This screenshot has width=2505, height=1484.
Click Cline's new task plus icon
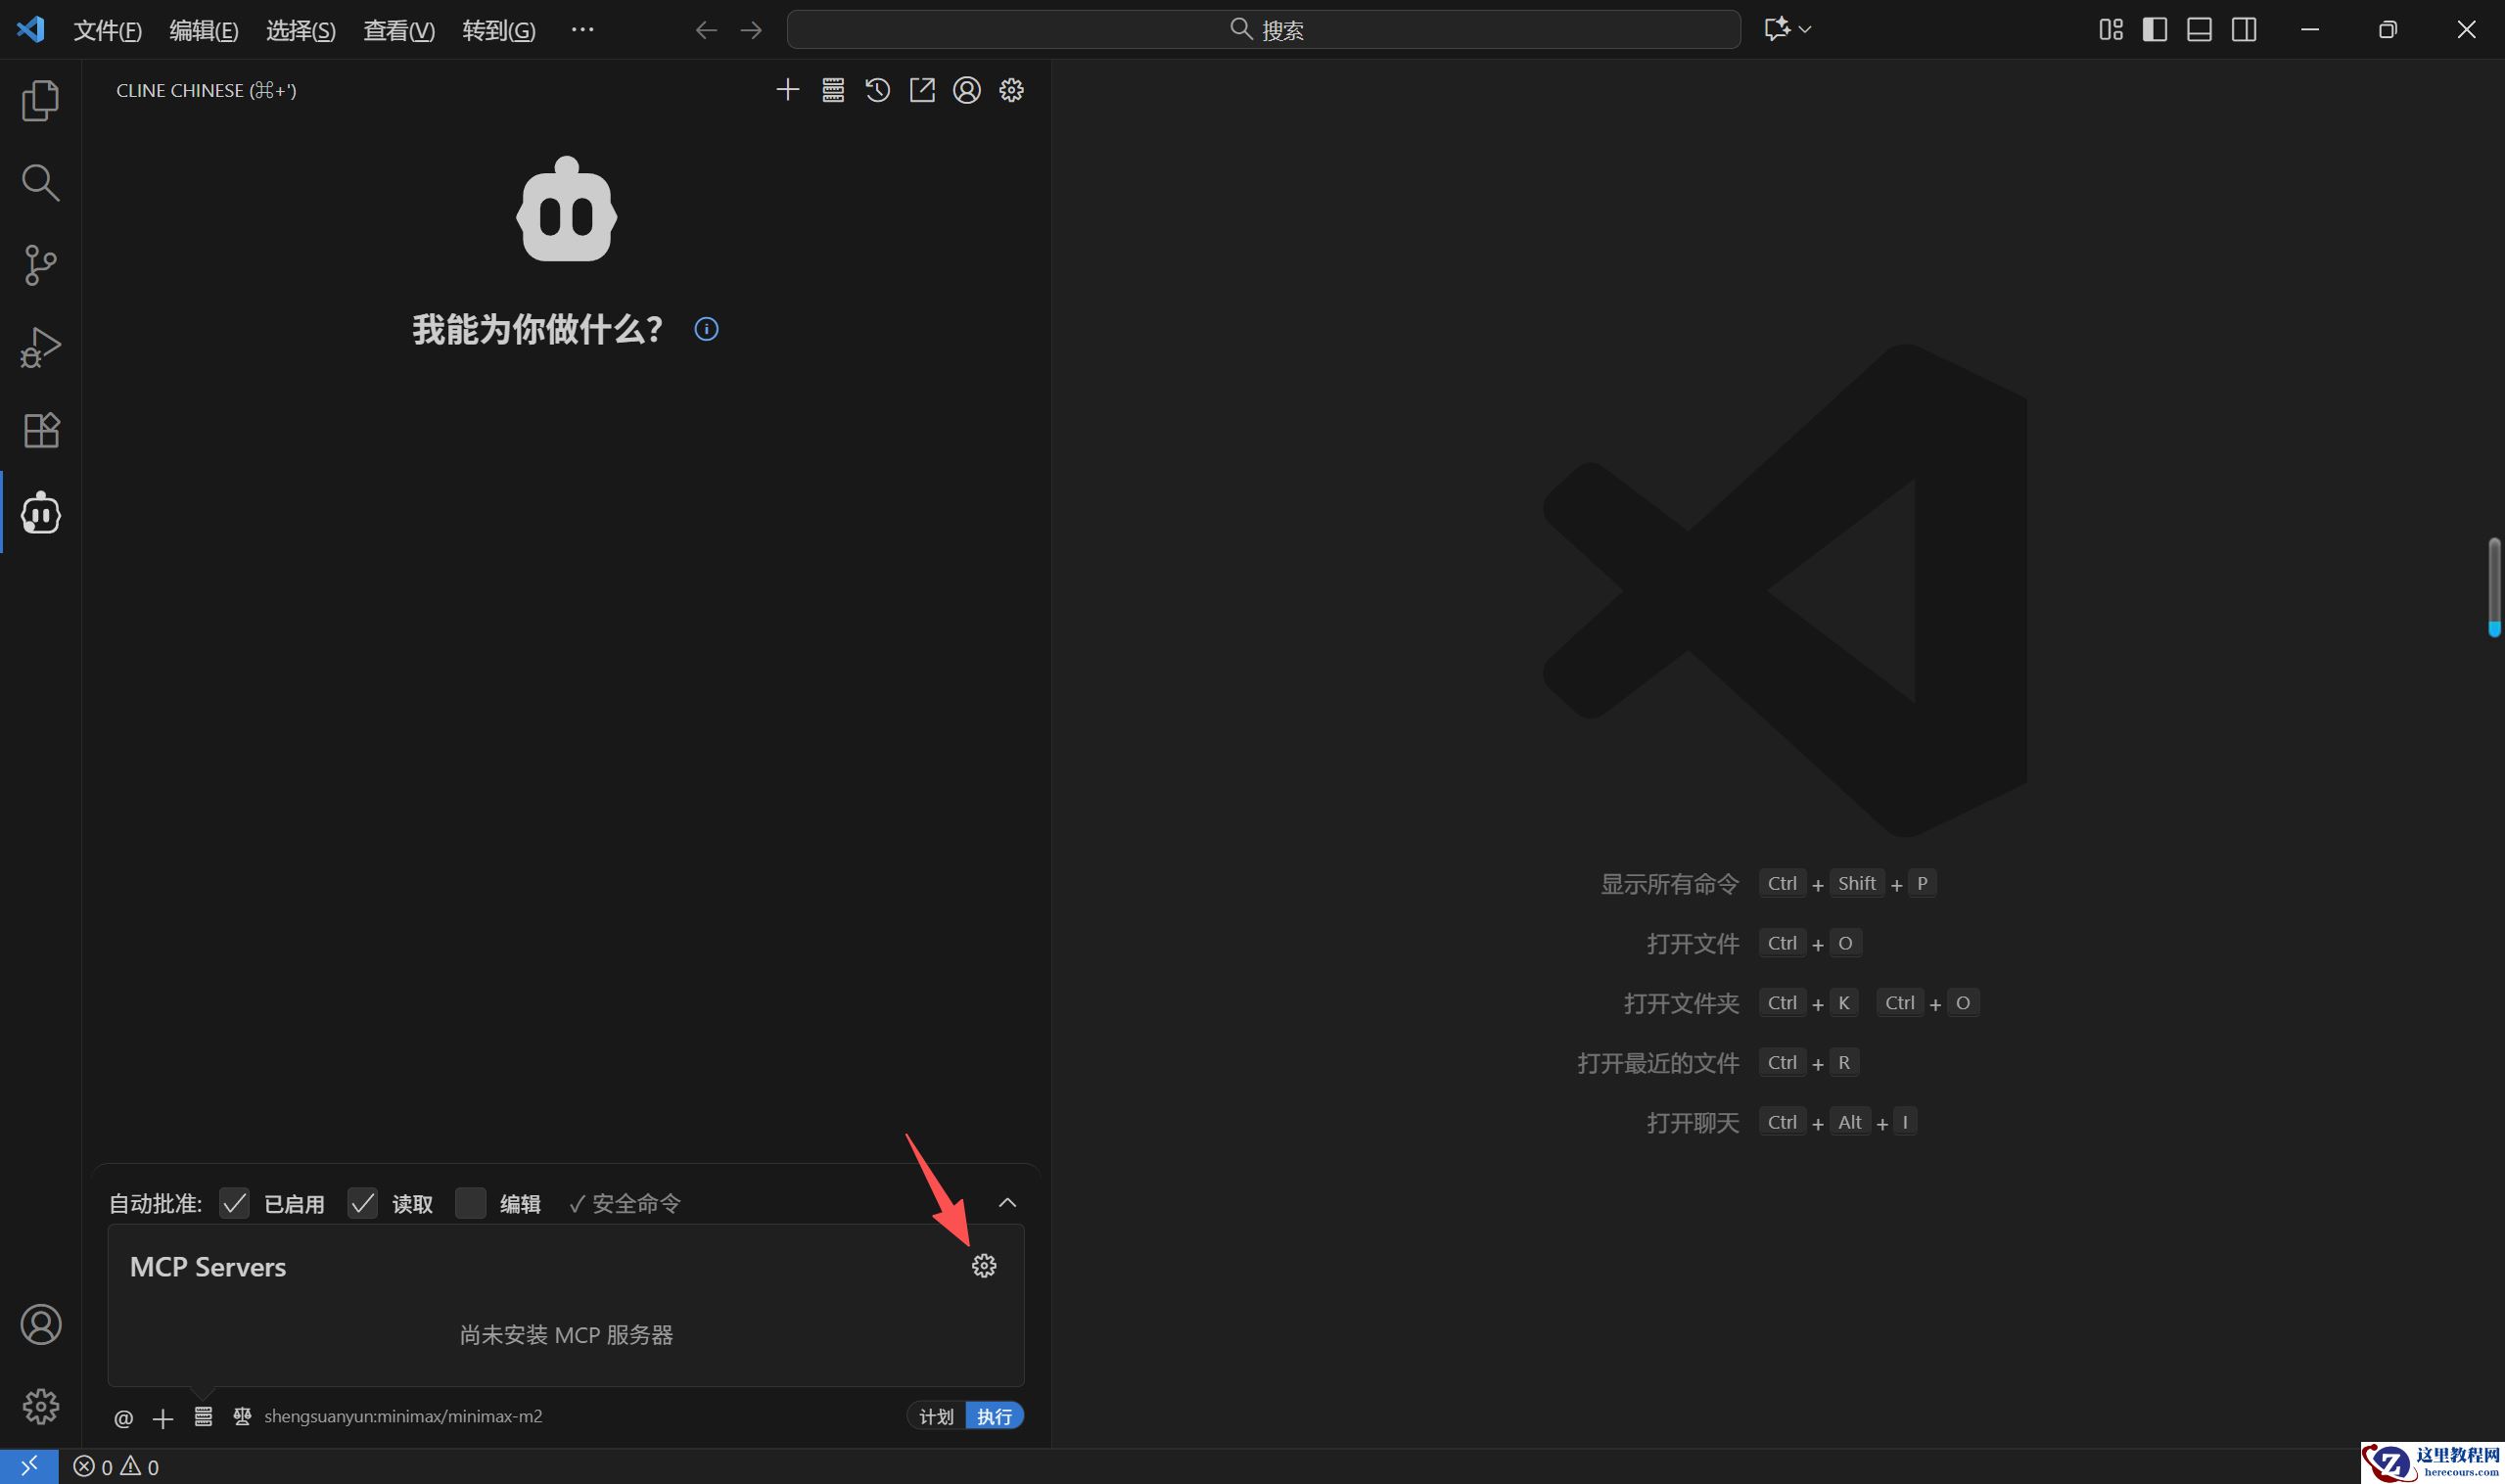point(787,90)
